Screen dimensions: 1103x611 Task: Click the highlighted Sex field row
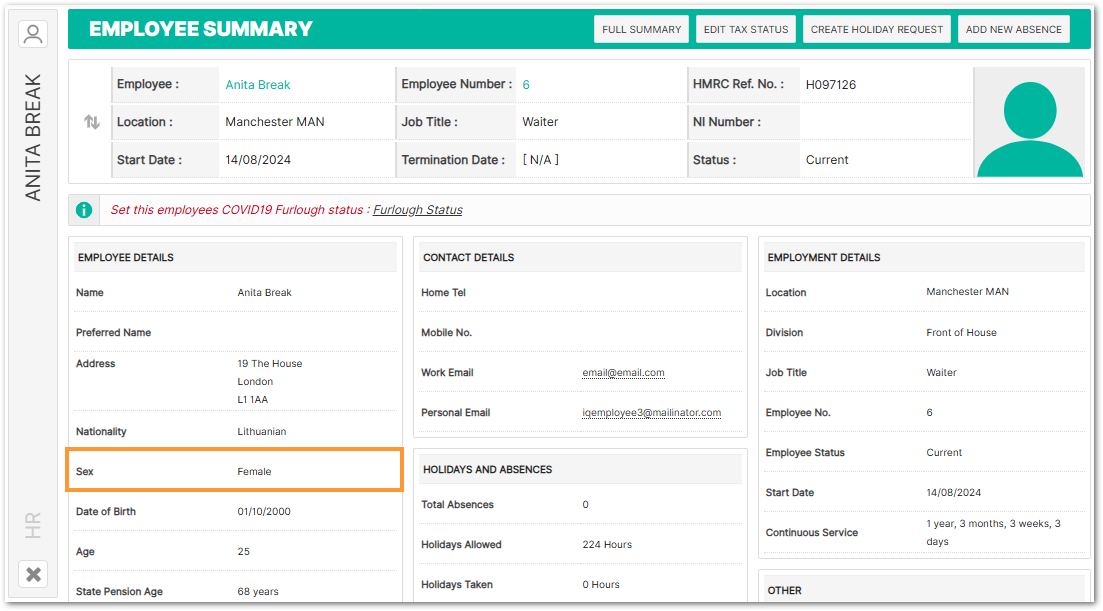coord(234,470)
